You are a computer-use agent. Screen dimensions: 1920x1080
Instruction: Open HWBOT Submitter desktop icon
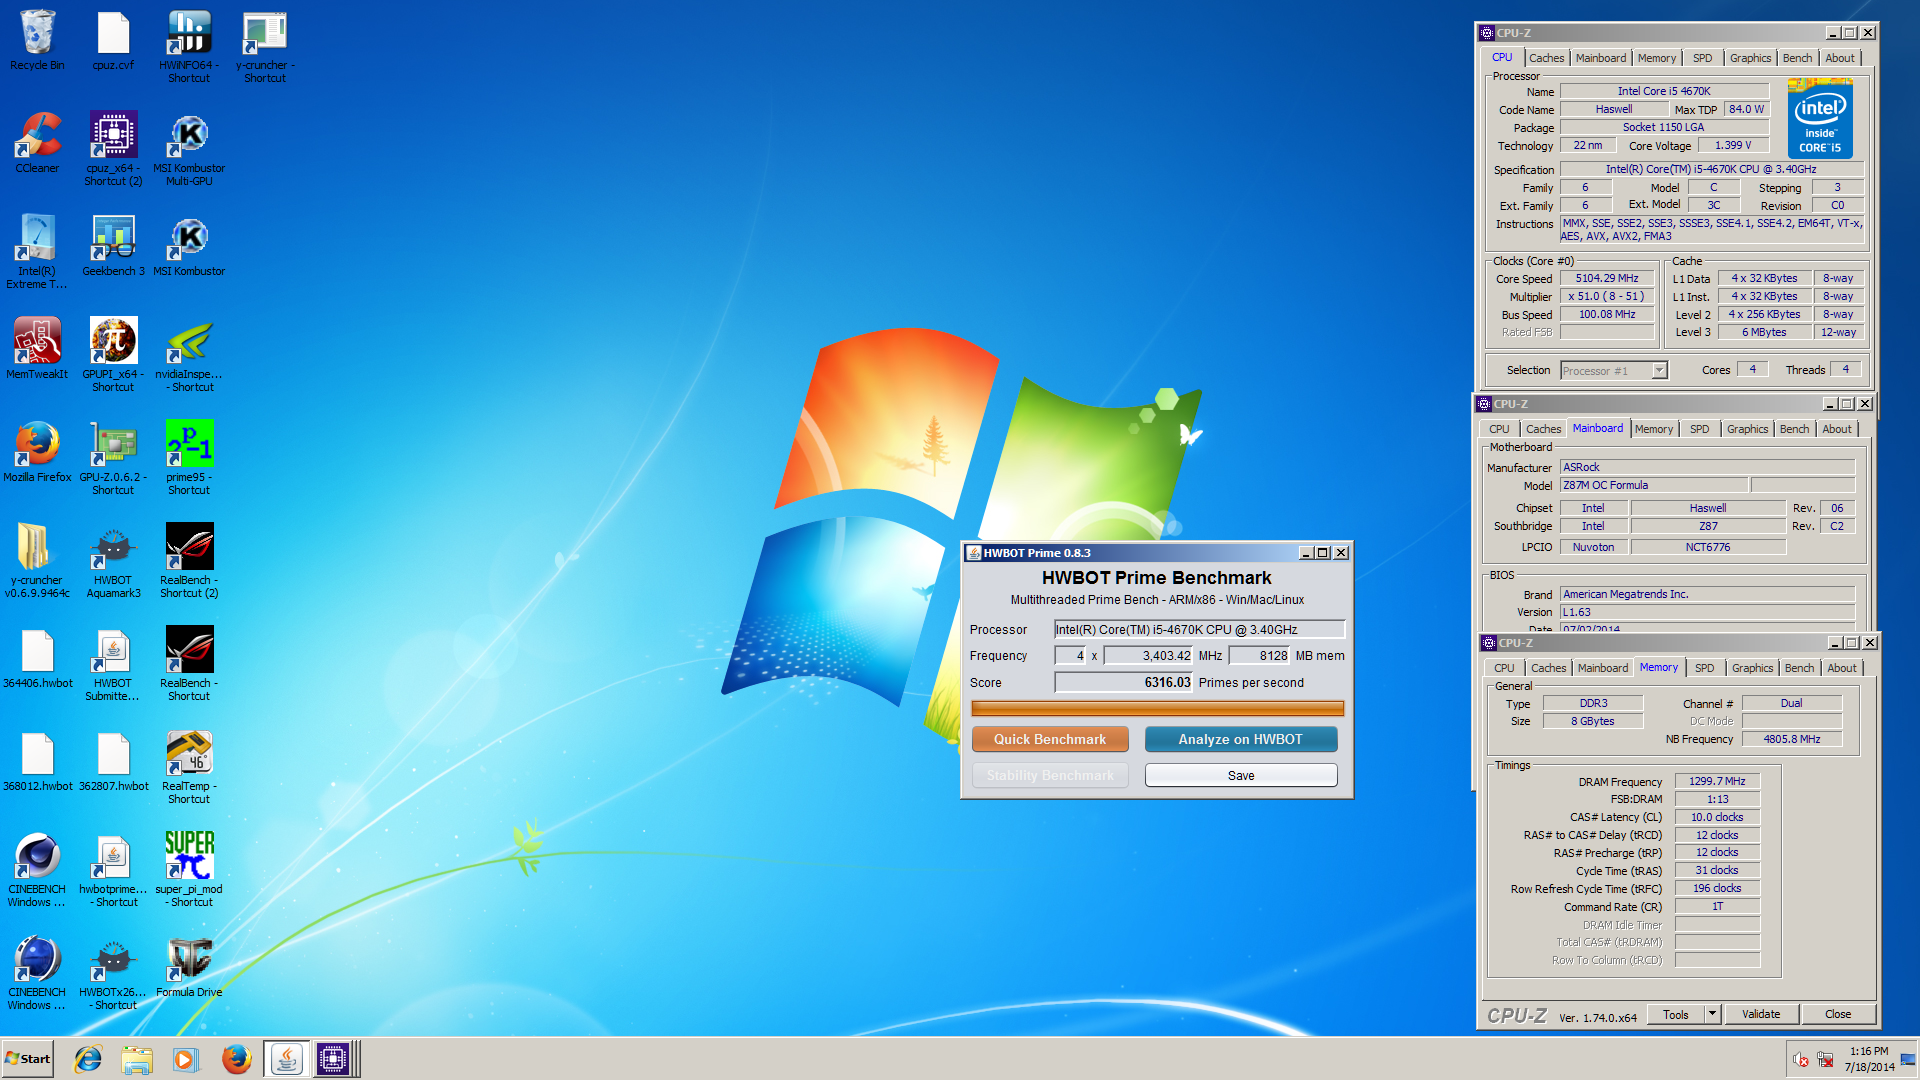[x=113, y=664]
